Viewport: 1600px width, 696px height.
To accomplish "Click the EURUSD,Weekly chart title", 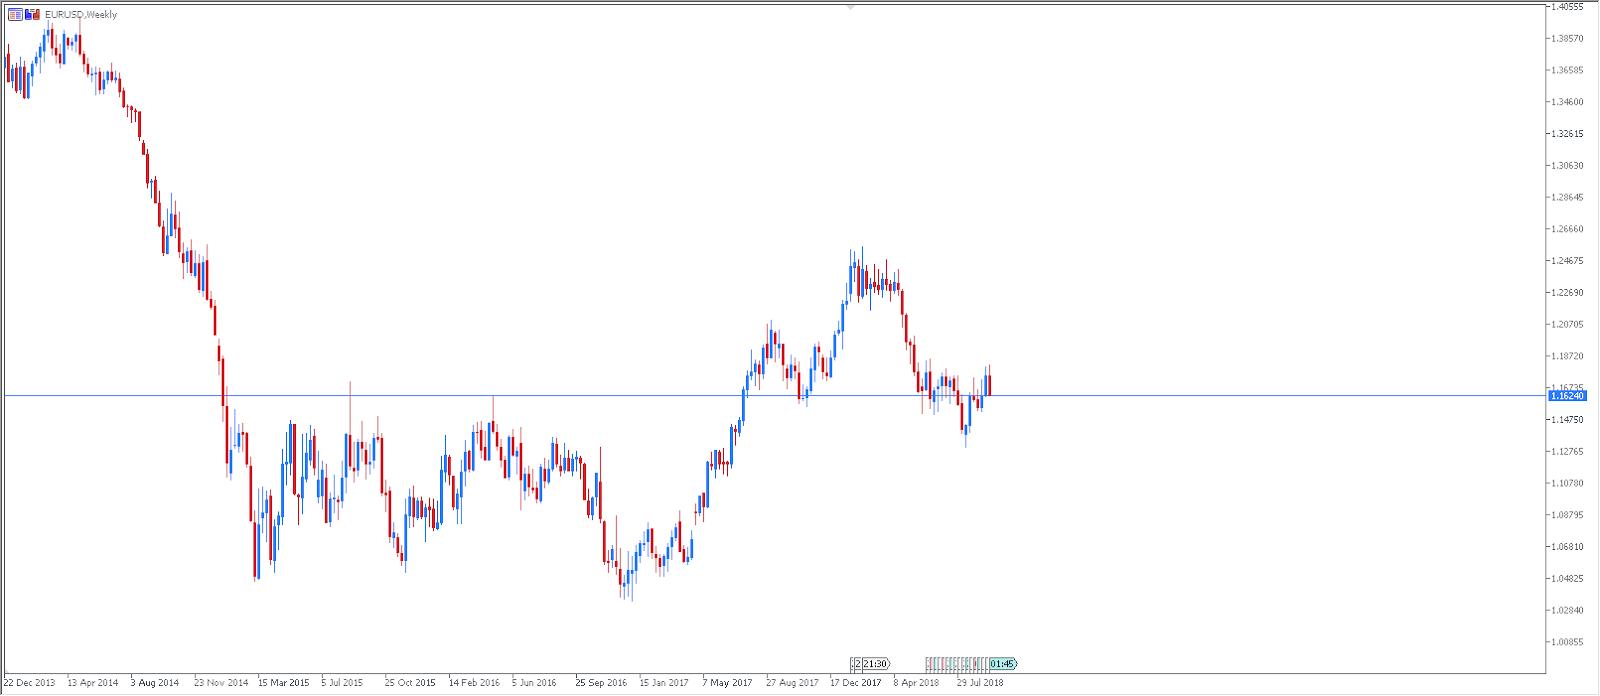I will pyautogui.click(x=81, y=15).
